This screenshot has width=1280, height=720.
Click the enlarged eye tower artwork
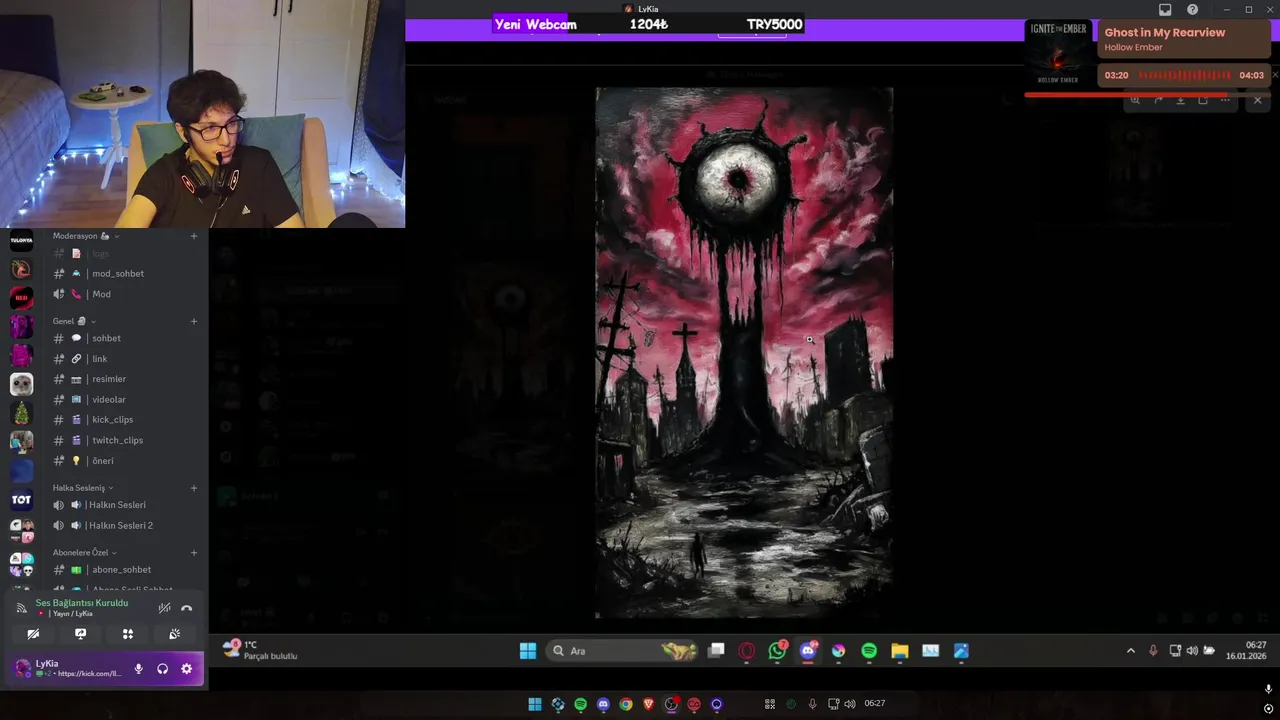(744, 352)
